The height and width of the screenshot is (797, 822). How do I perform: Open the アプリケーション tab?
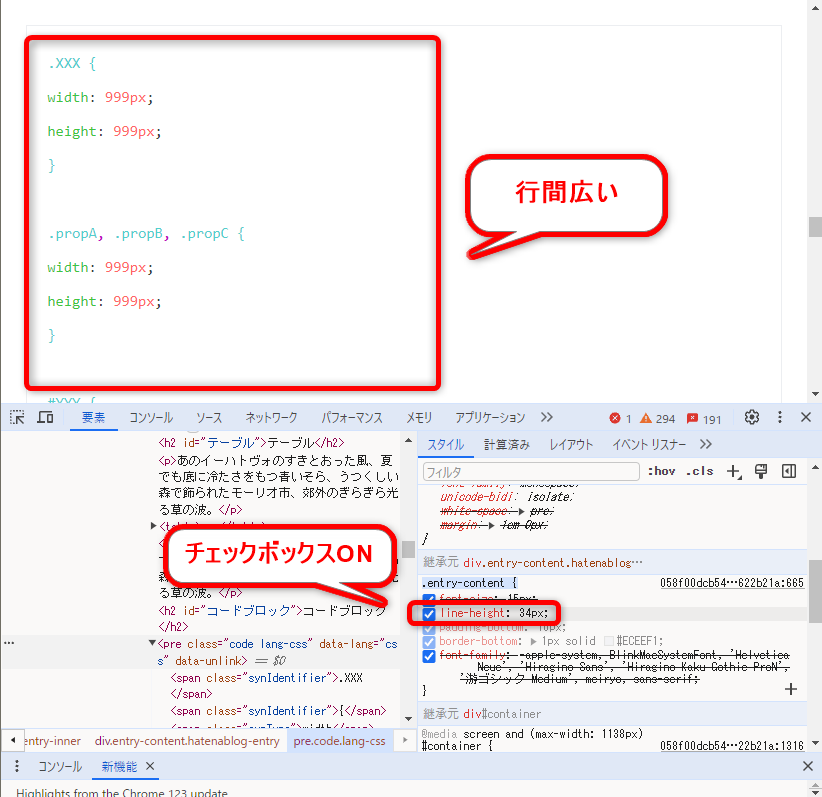(x=490, y=417)
